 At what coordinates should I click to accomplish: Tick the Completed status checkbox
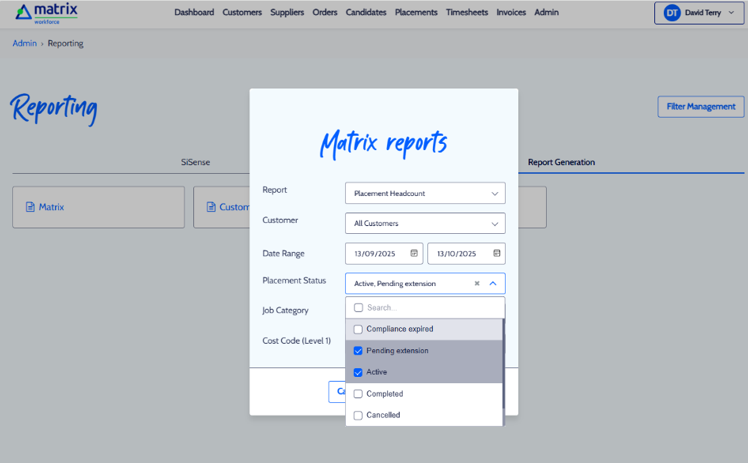[358, 394]
